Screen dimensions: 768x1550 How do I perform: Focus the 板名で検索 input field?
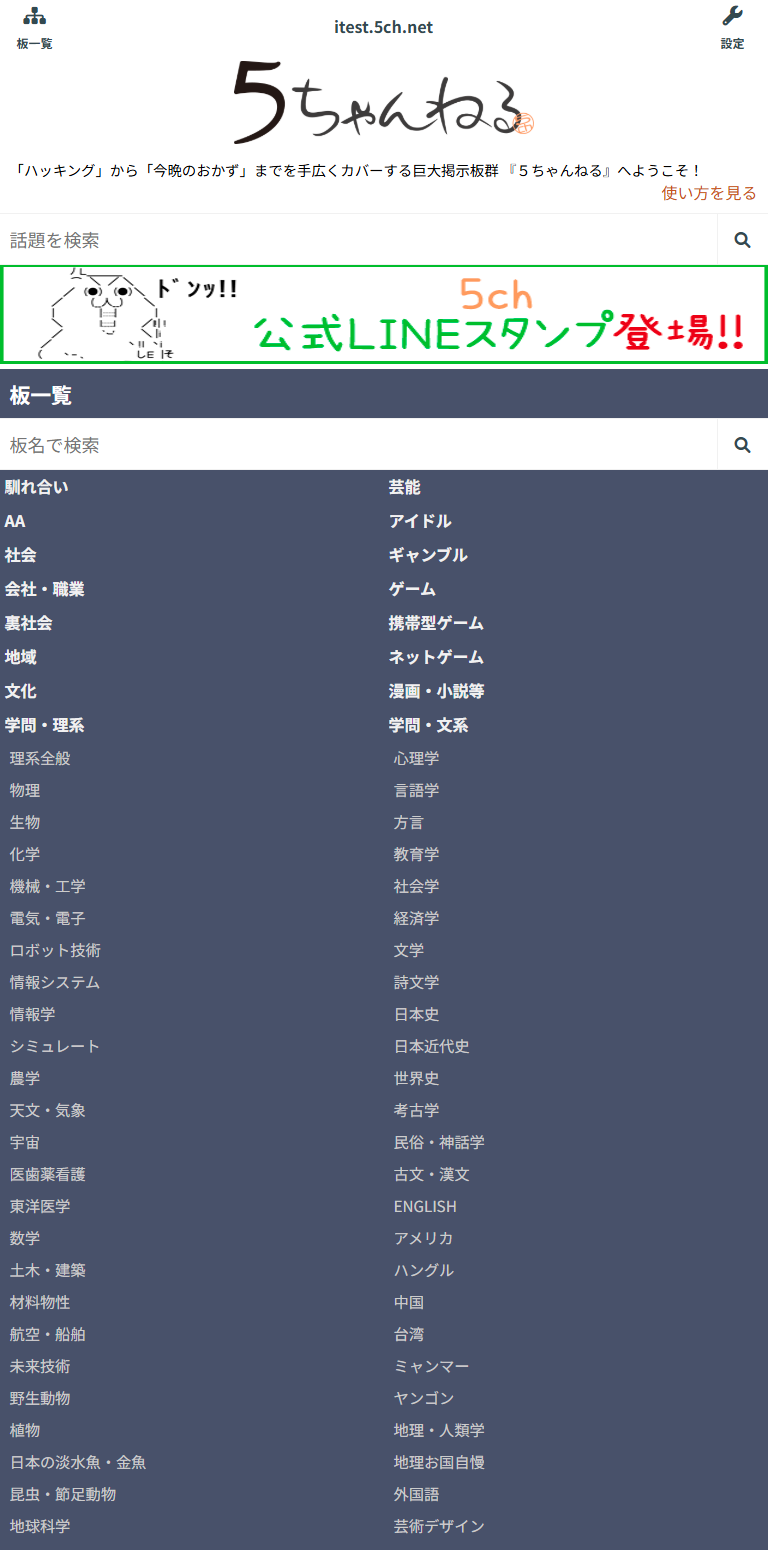(358, 445)
